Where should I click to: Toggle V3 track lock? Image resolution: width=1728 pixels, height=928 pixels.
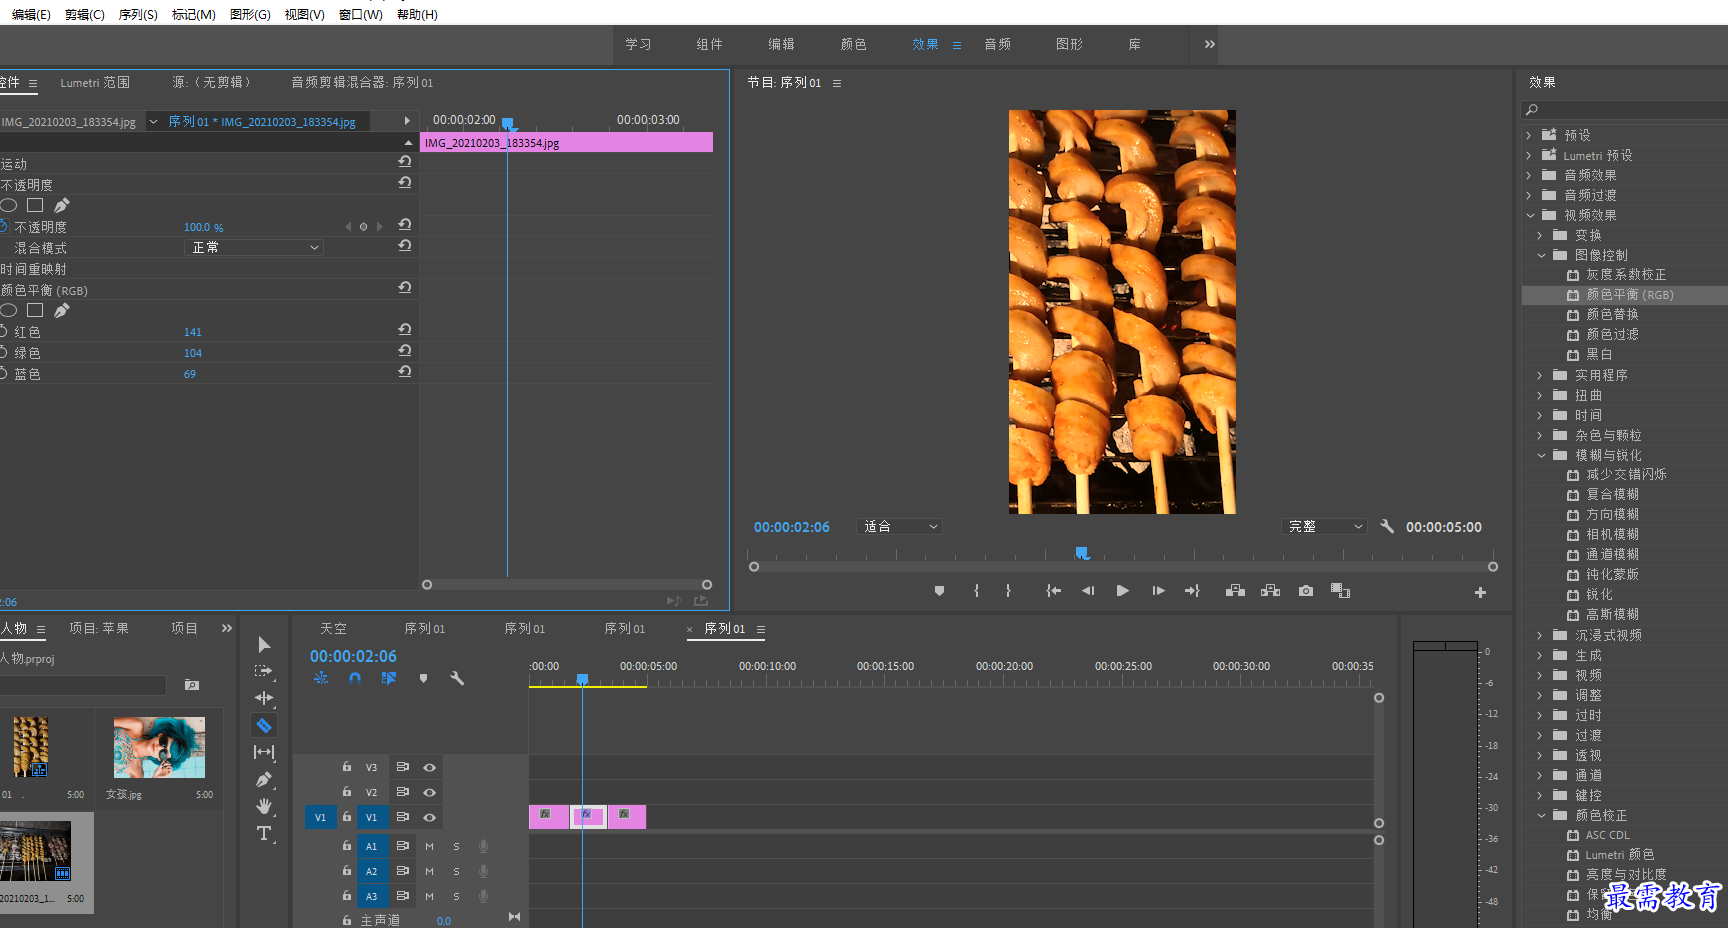[347, 767]
